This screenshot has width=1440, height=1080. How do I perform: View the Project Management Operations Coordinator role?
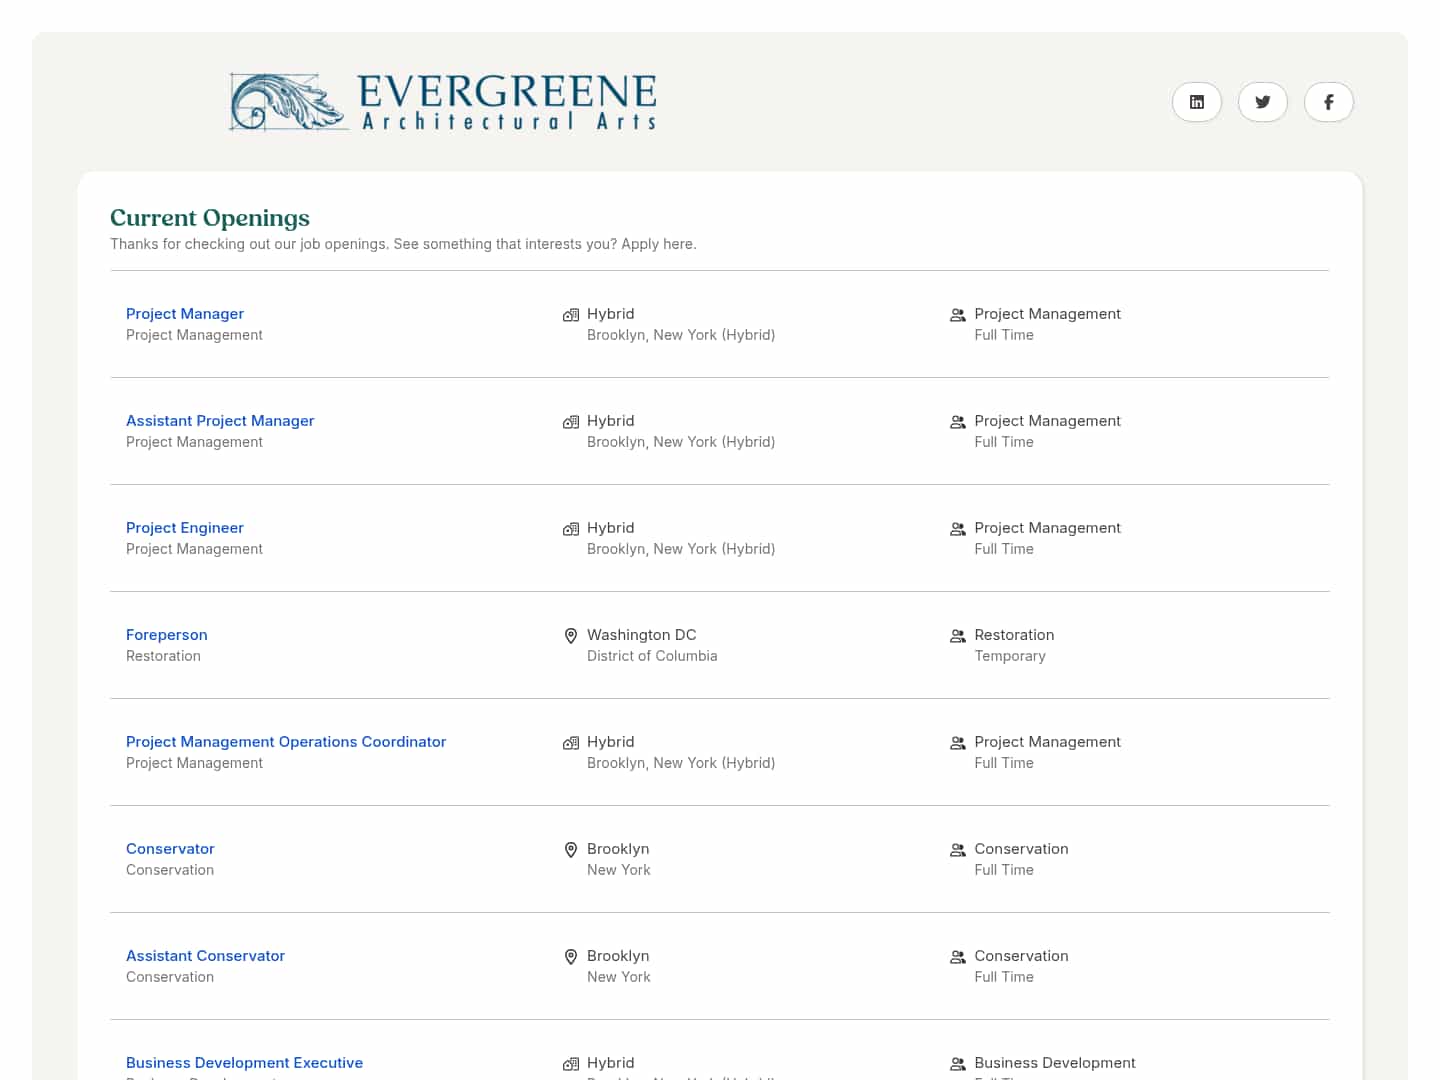click(286, 741)
